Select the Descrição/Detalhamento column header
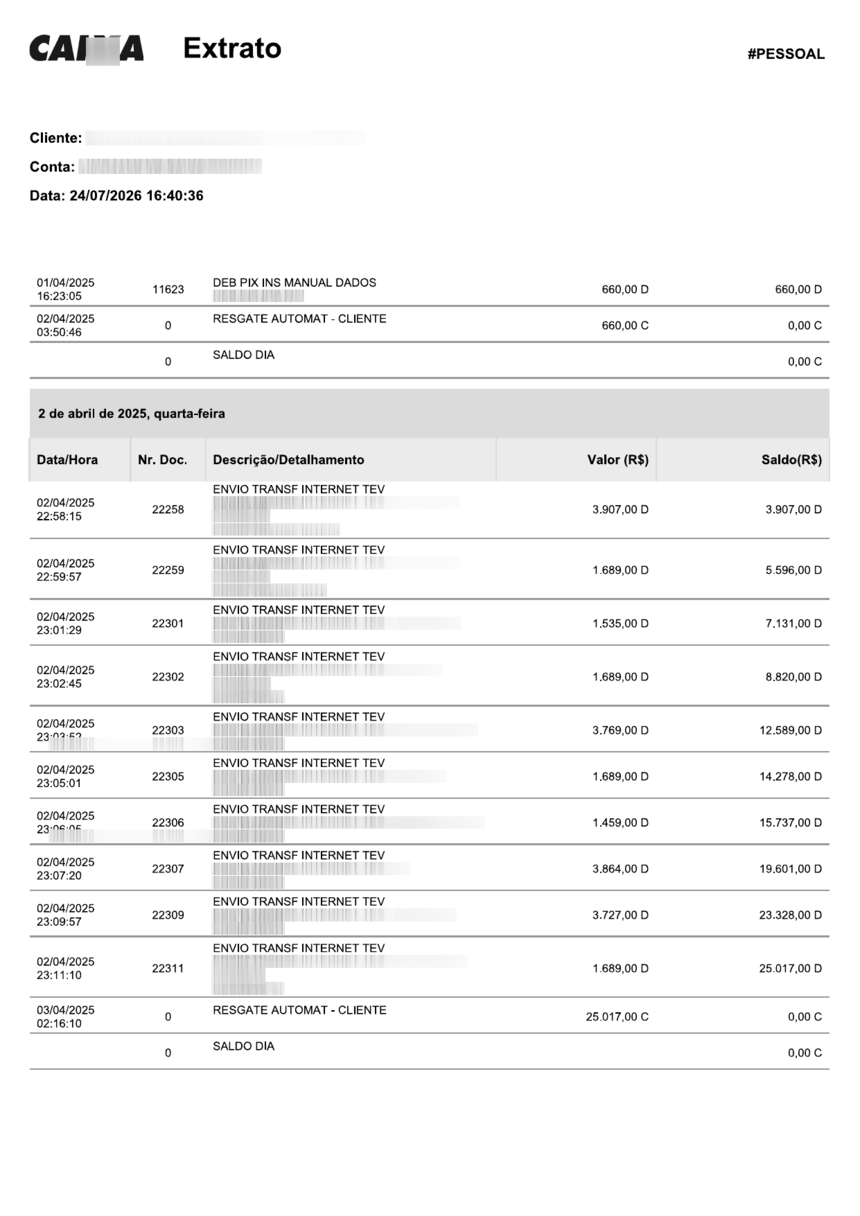860x1216 pixels. 288,460
